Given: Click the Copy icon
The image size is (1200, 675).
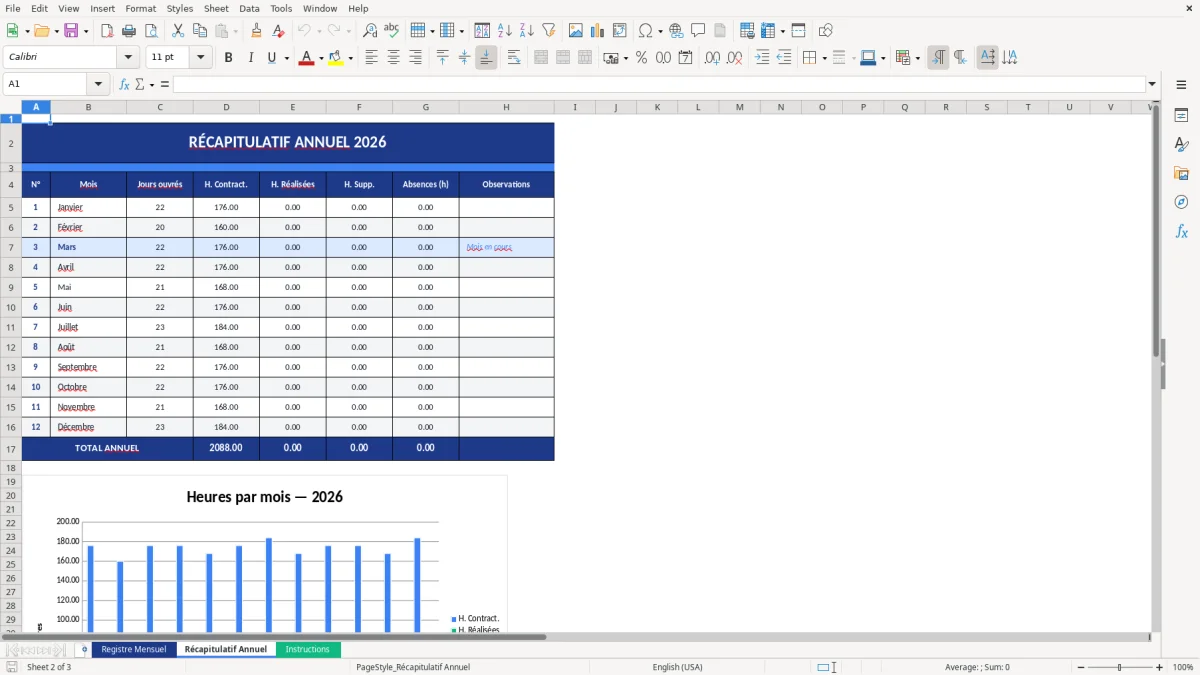Looking at the screenshot, I should (200, 31).
